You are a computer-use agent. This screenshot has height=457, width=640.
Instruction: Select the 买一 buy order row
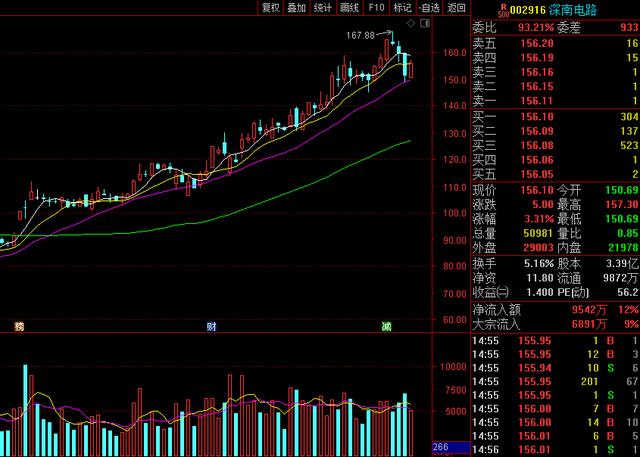tap(555, 117)
